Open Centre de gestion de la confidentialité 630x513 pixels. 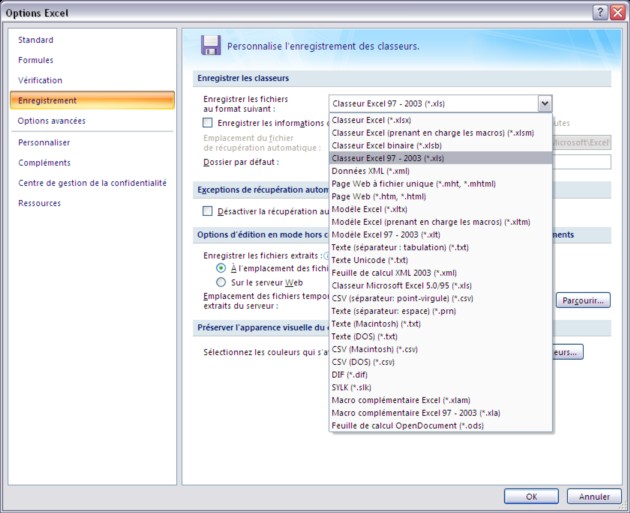coord(92,183)
